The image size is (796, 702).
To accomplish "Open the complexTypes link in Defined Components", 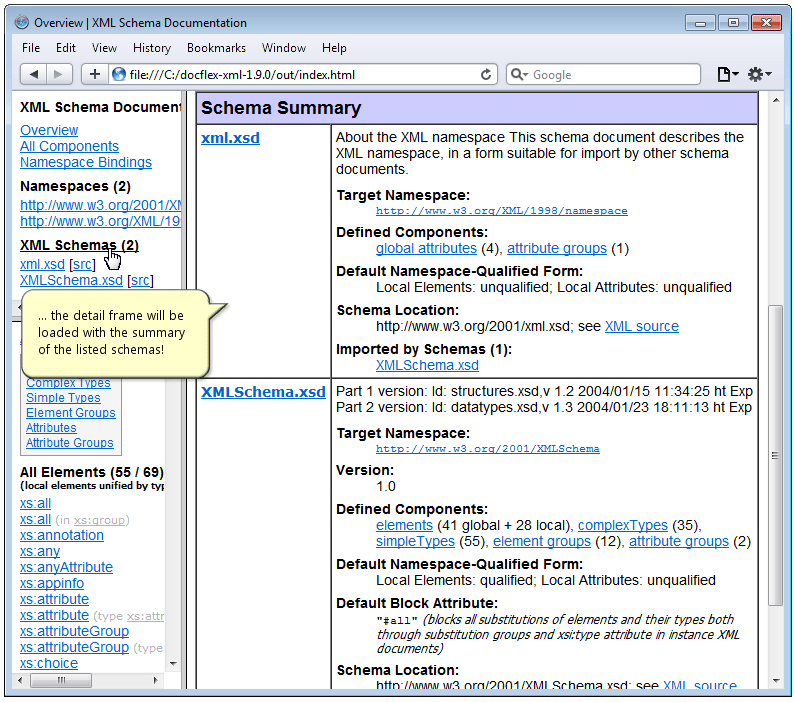I will [x=622, y=525].
